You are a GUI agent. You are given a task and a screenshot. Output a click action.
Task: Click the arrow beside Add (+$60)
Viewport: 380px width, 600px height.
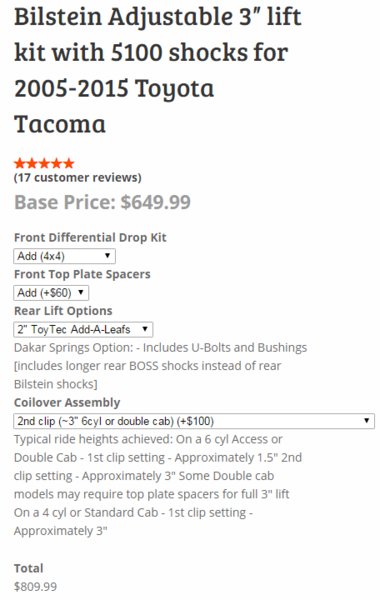(81, 292)
